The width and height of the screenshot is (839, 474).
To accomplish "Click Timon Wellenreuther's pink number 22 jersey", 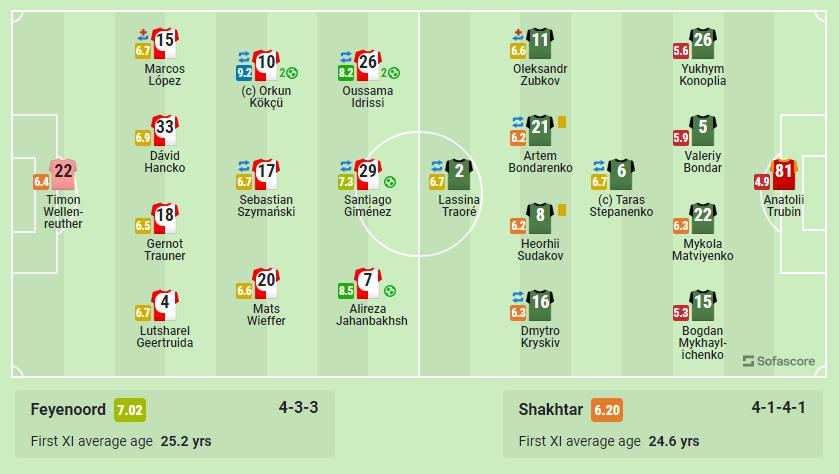I will coord(63,173).
